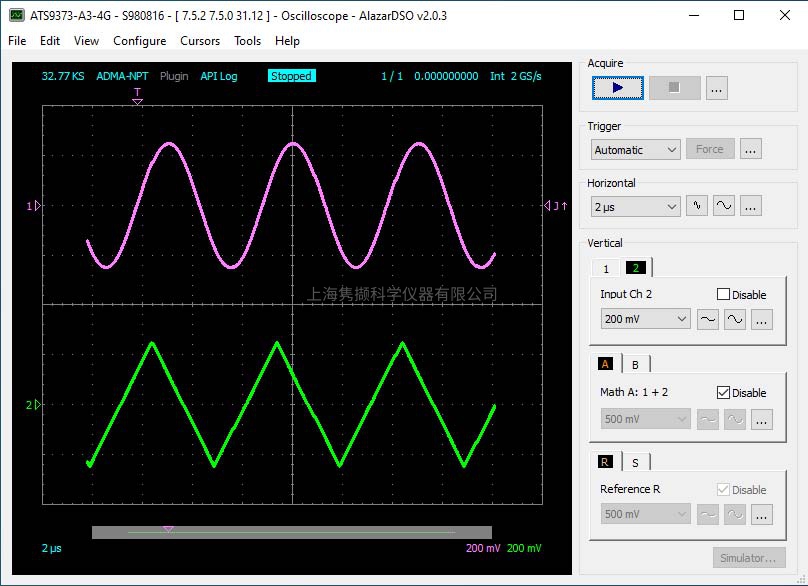This screenshot has height=586, width=808.
Task: Maximize the AlazarDSO window
Action: pyautogui.click(x=739, y=15)
